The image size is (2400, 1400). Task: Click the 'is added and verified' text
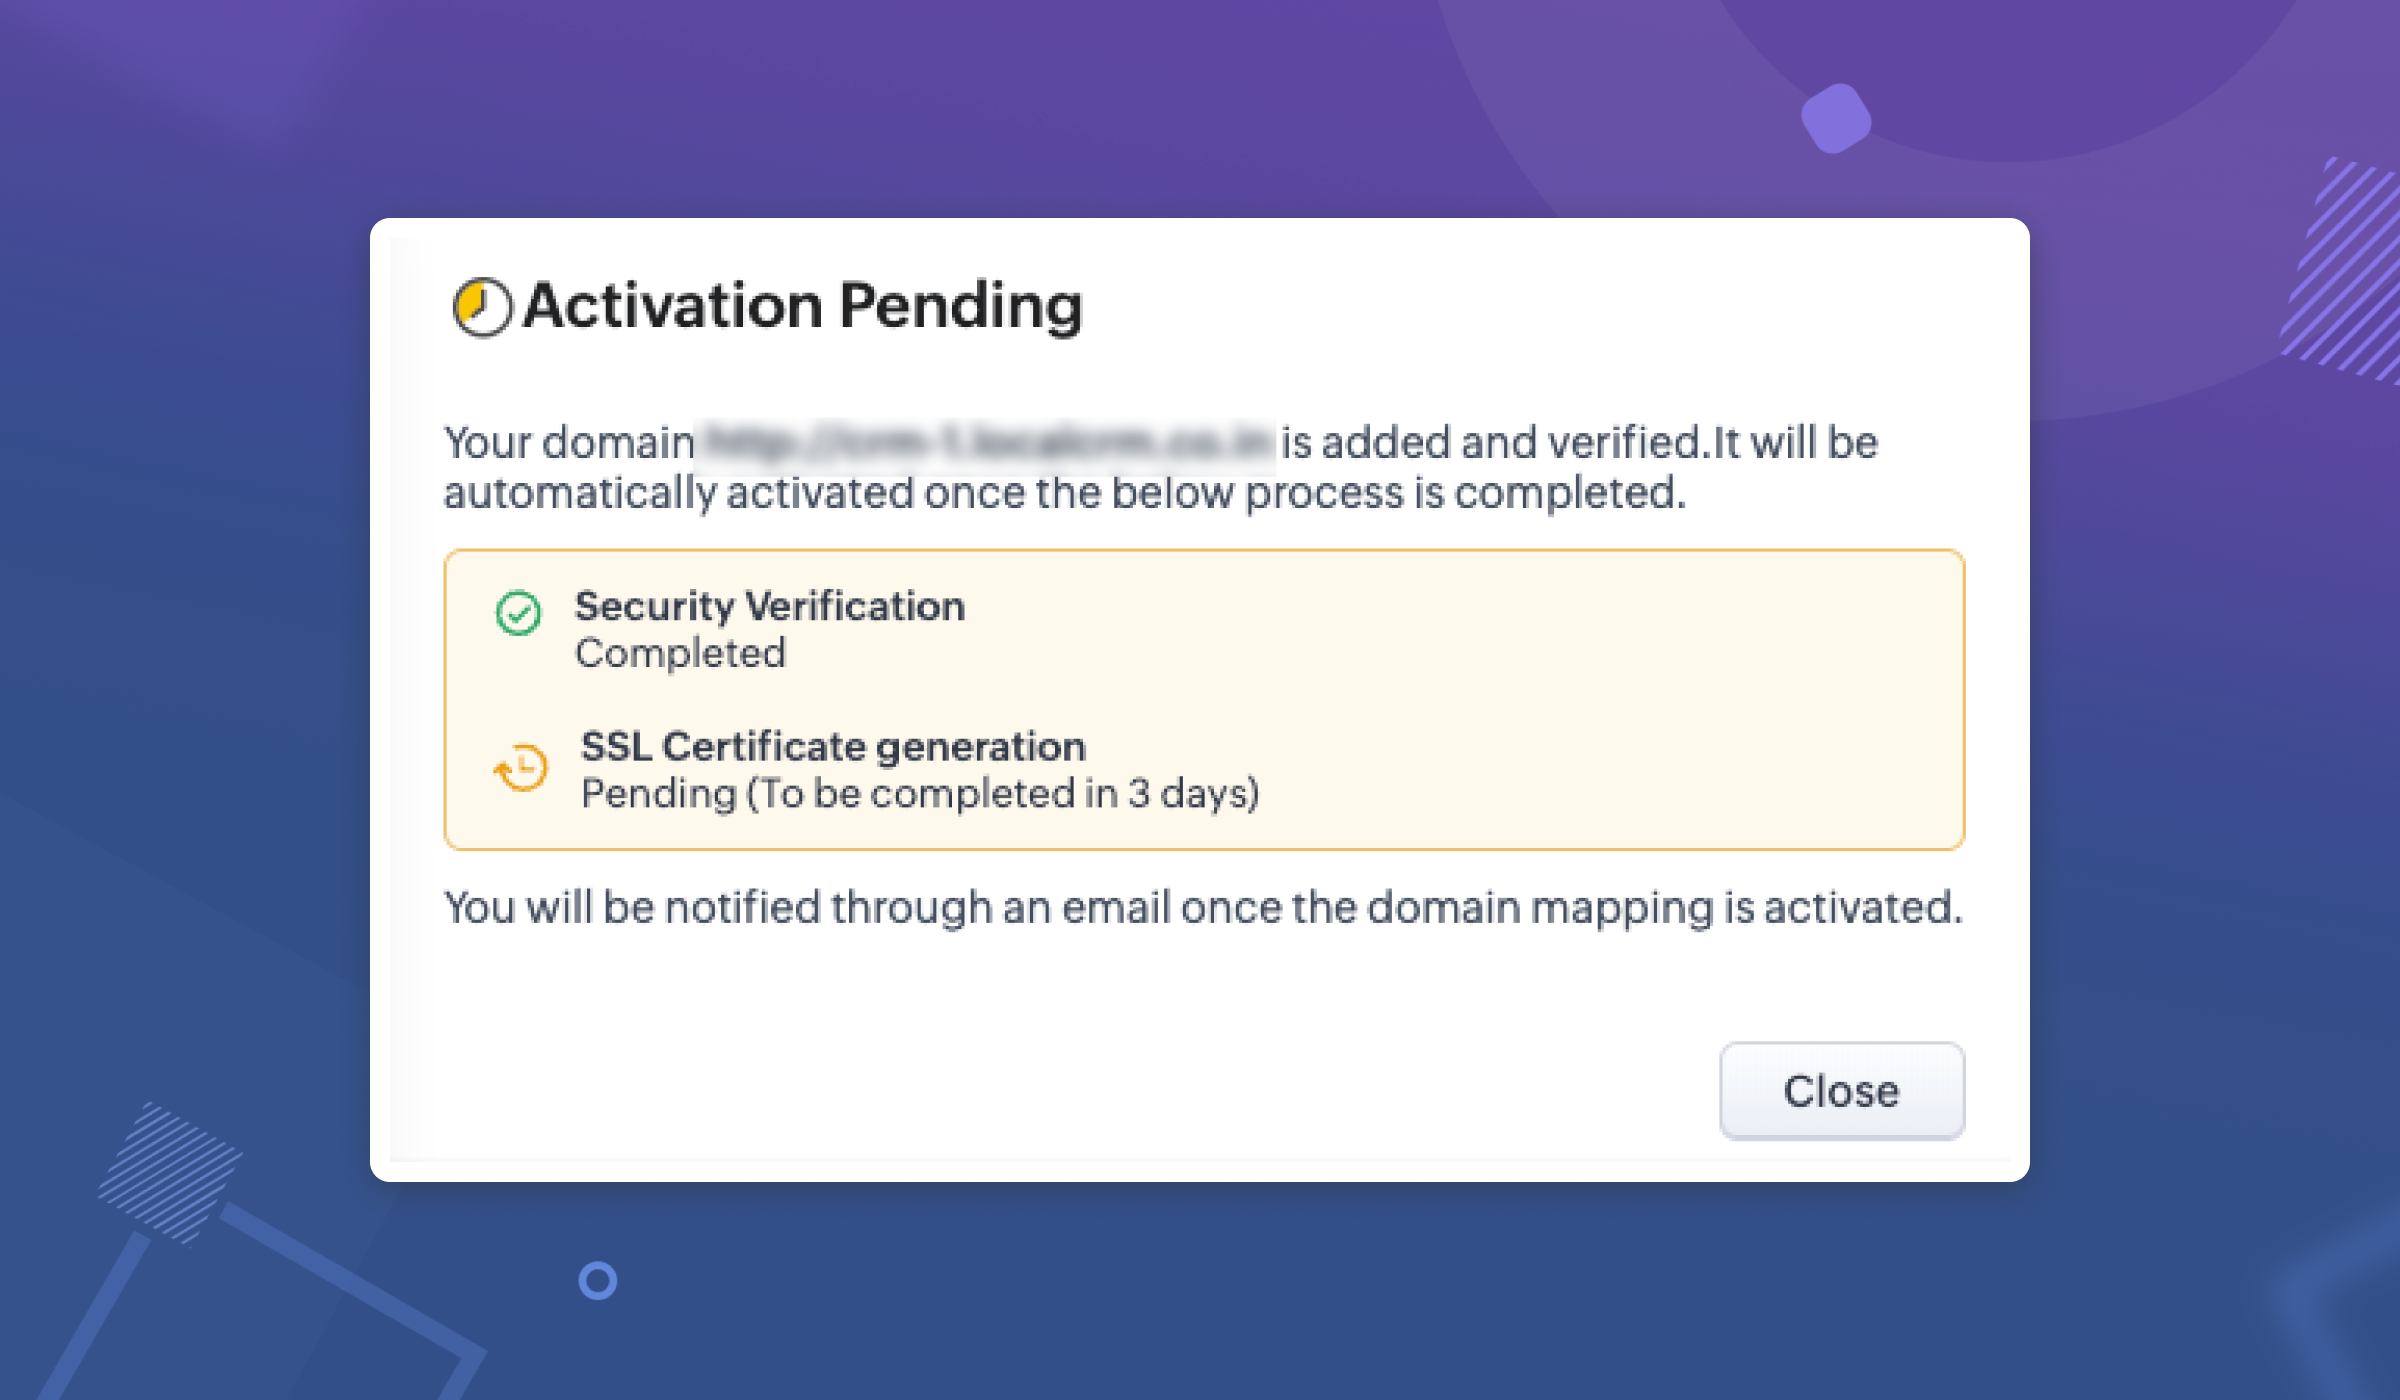tap(1490, 443)
